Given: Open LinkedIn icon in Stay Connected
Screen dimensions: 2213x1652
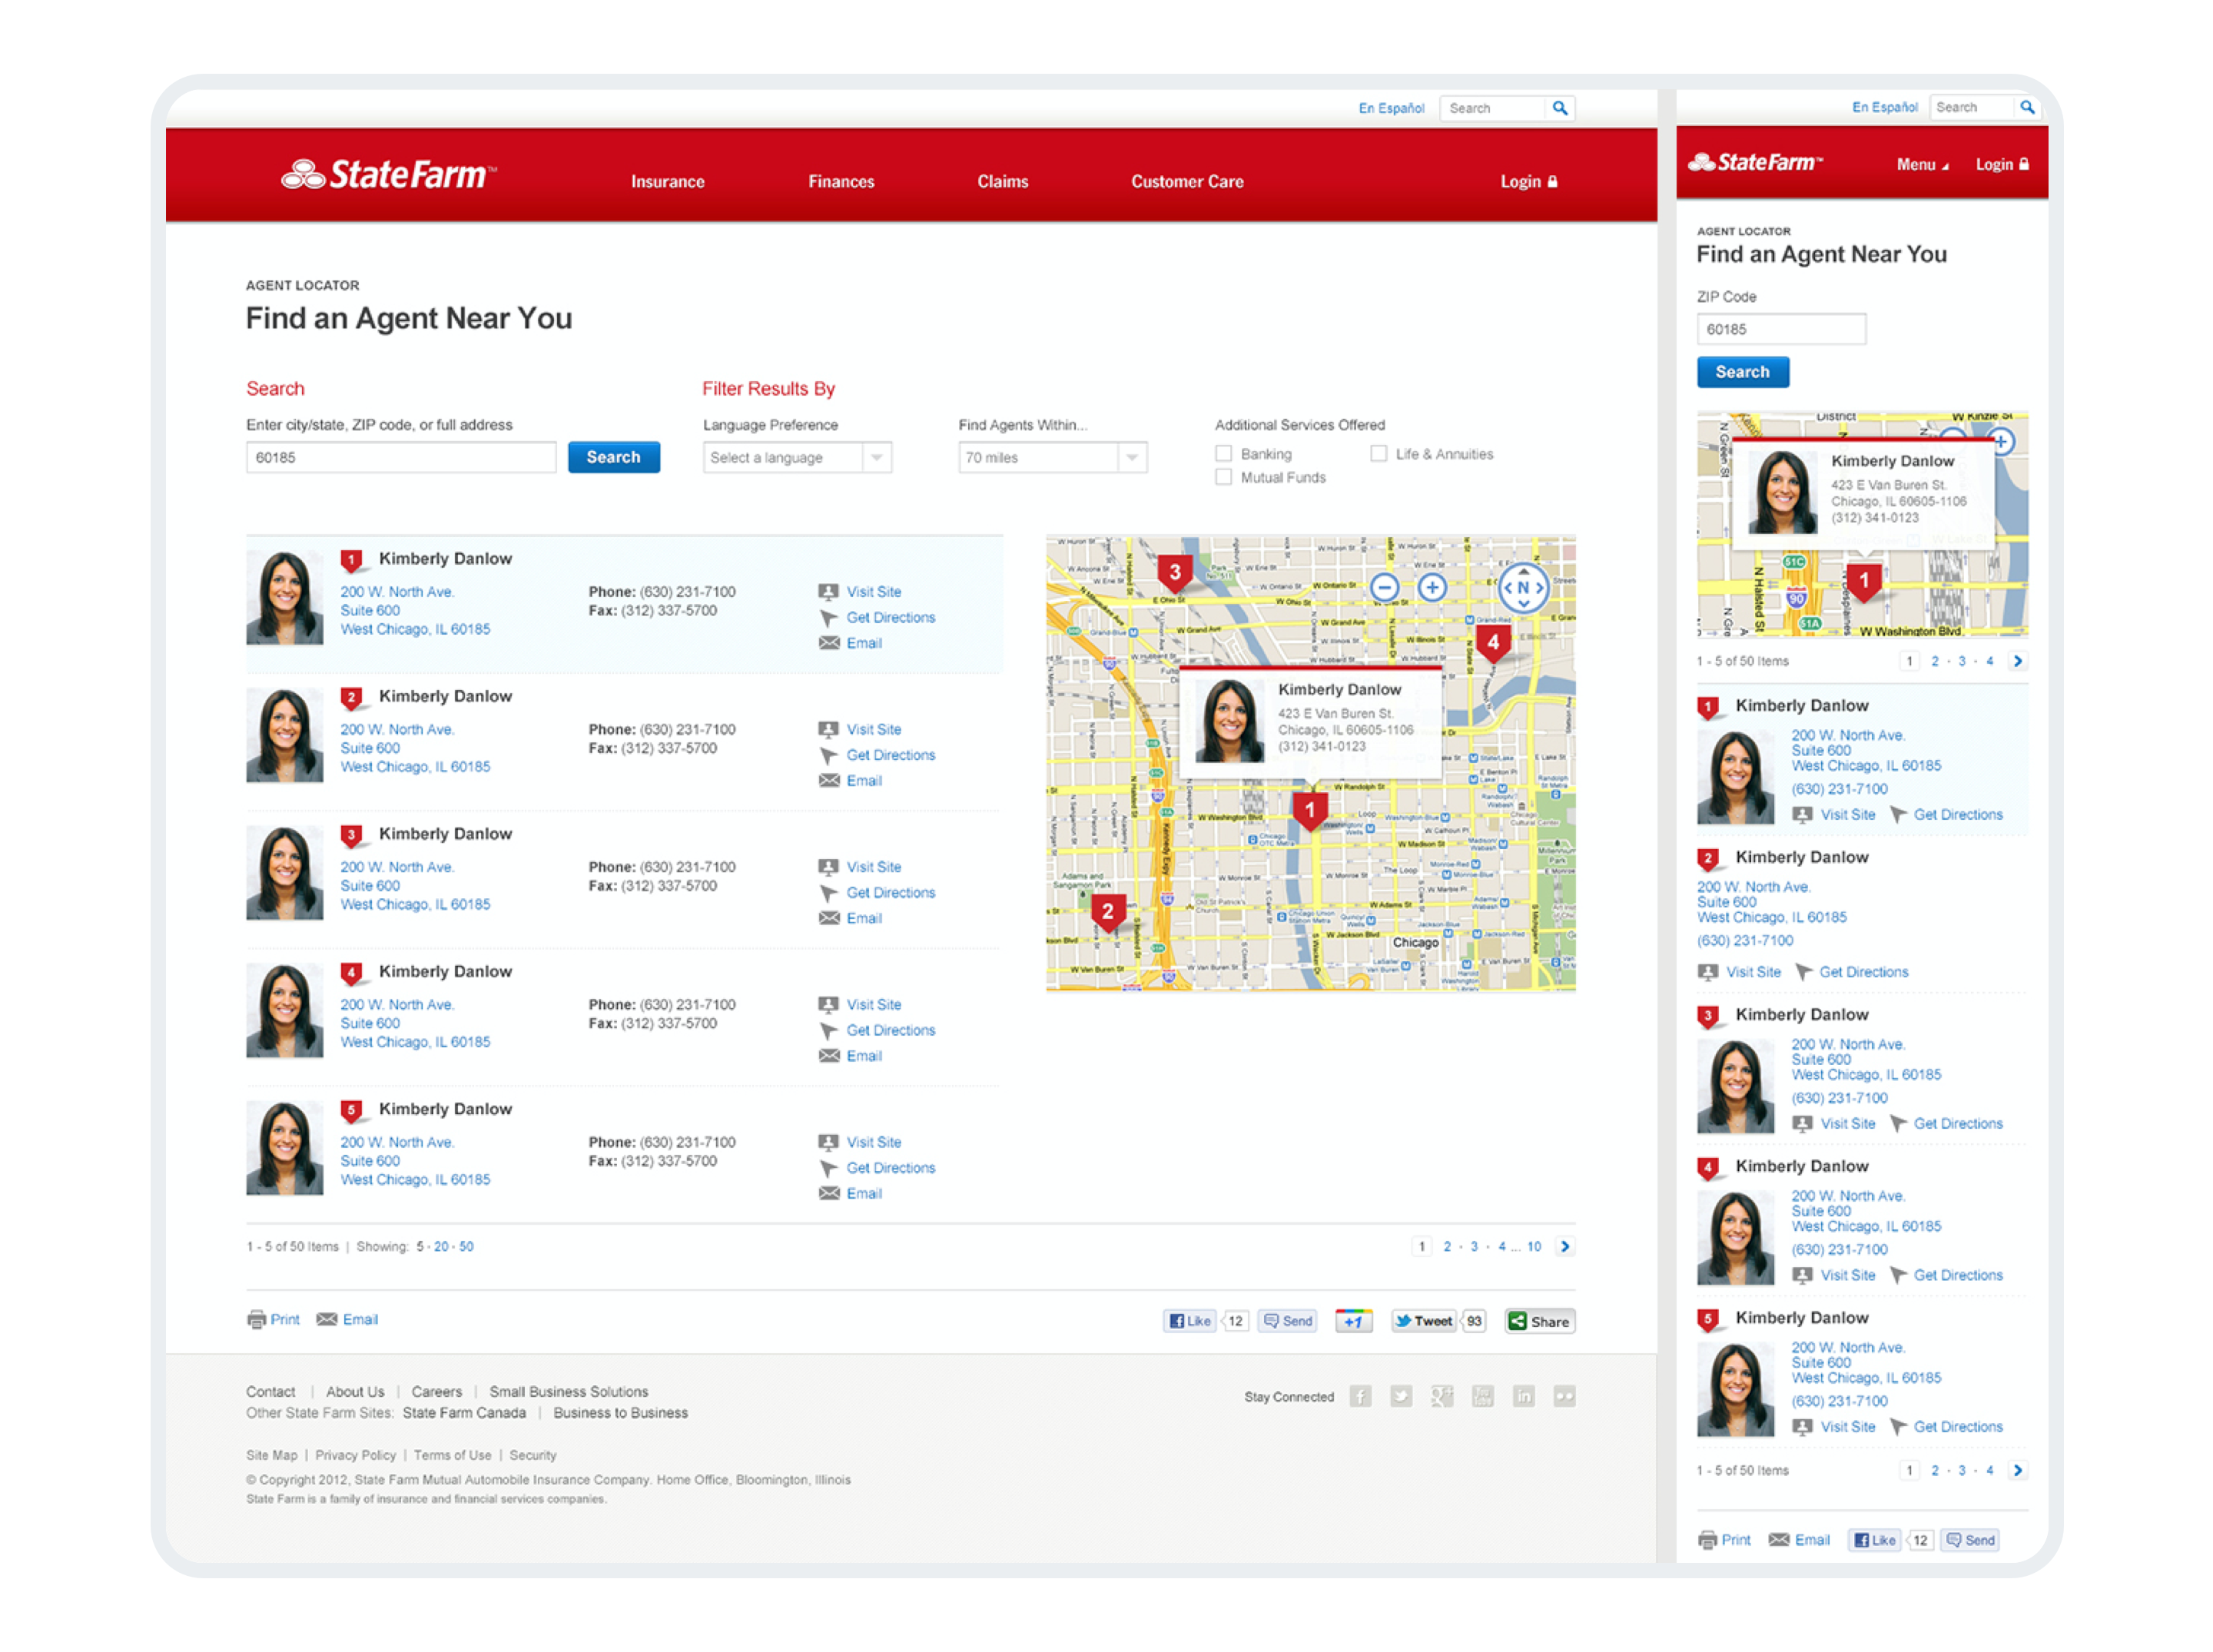Looking at the screenshot, I should pyautogui.click(x=1523, y=1396).
